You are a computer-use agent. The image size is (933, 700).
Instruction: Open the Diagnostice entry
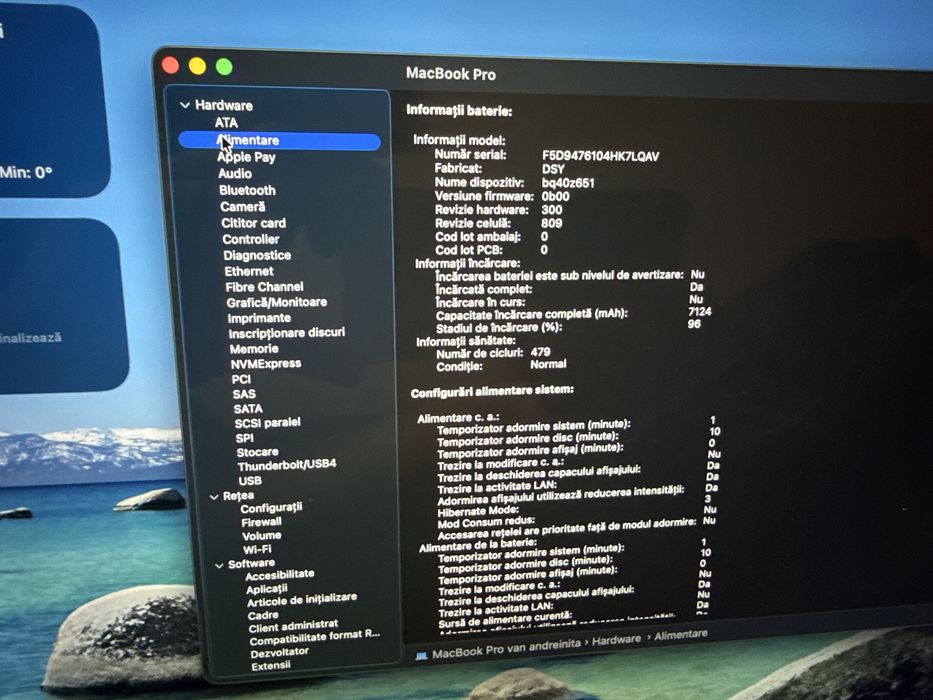point(257,255)
